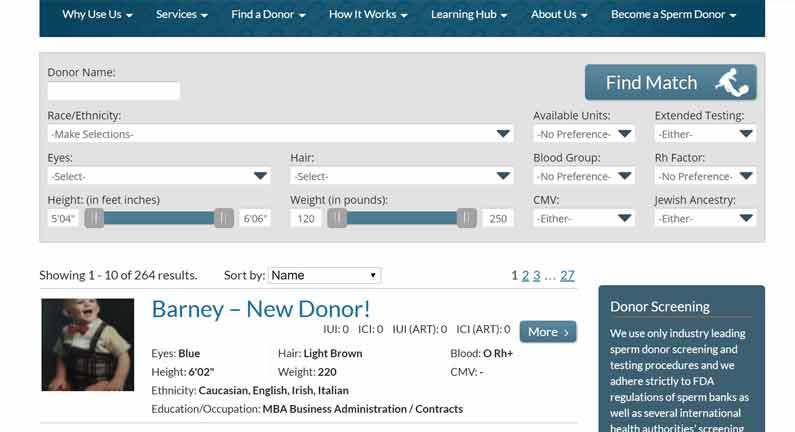Click the 120 minimum weight field

306,219
